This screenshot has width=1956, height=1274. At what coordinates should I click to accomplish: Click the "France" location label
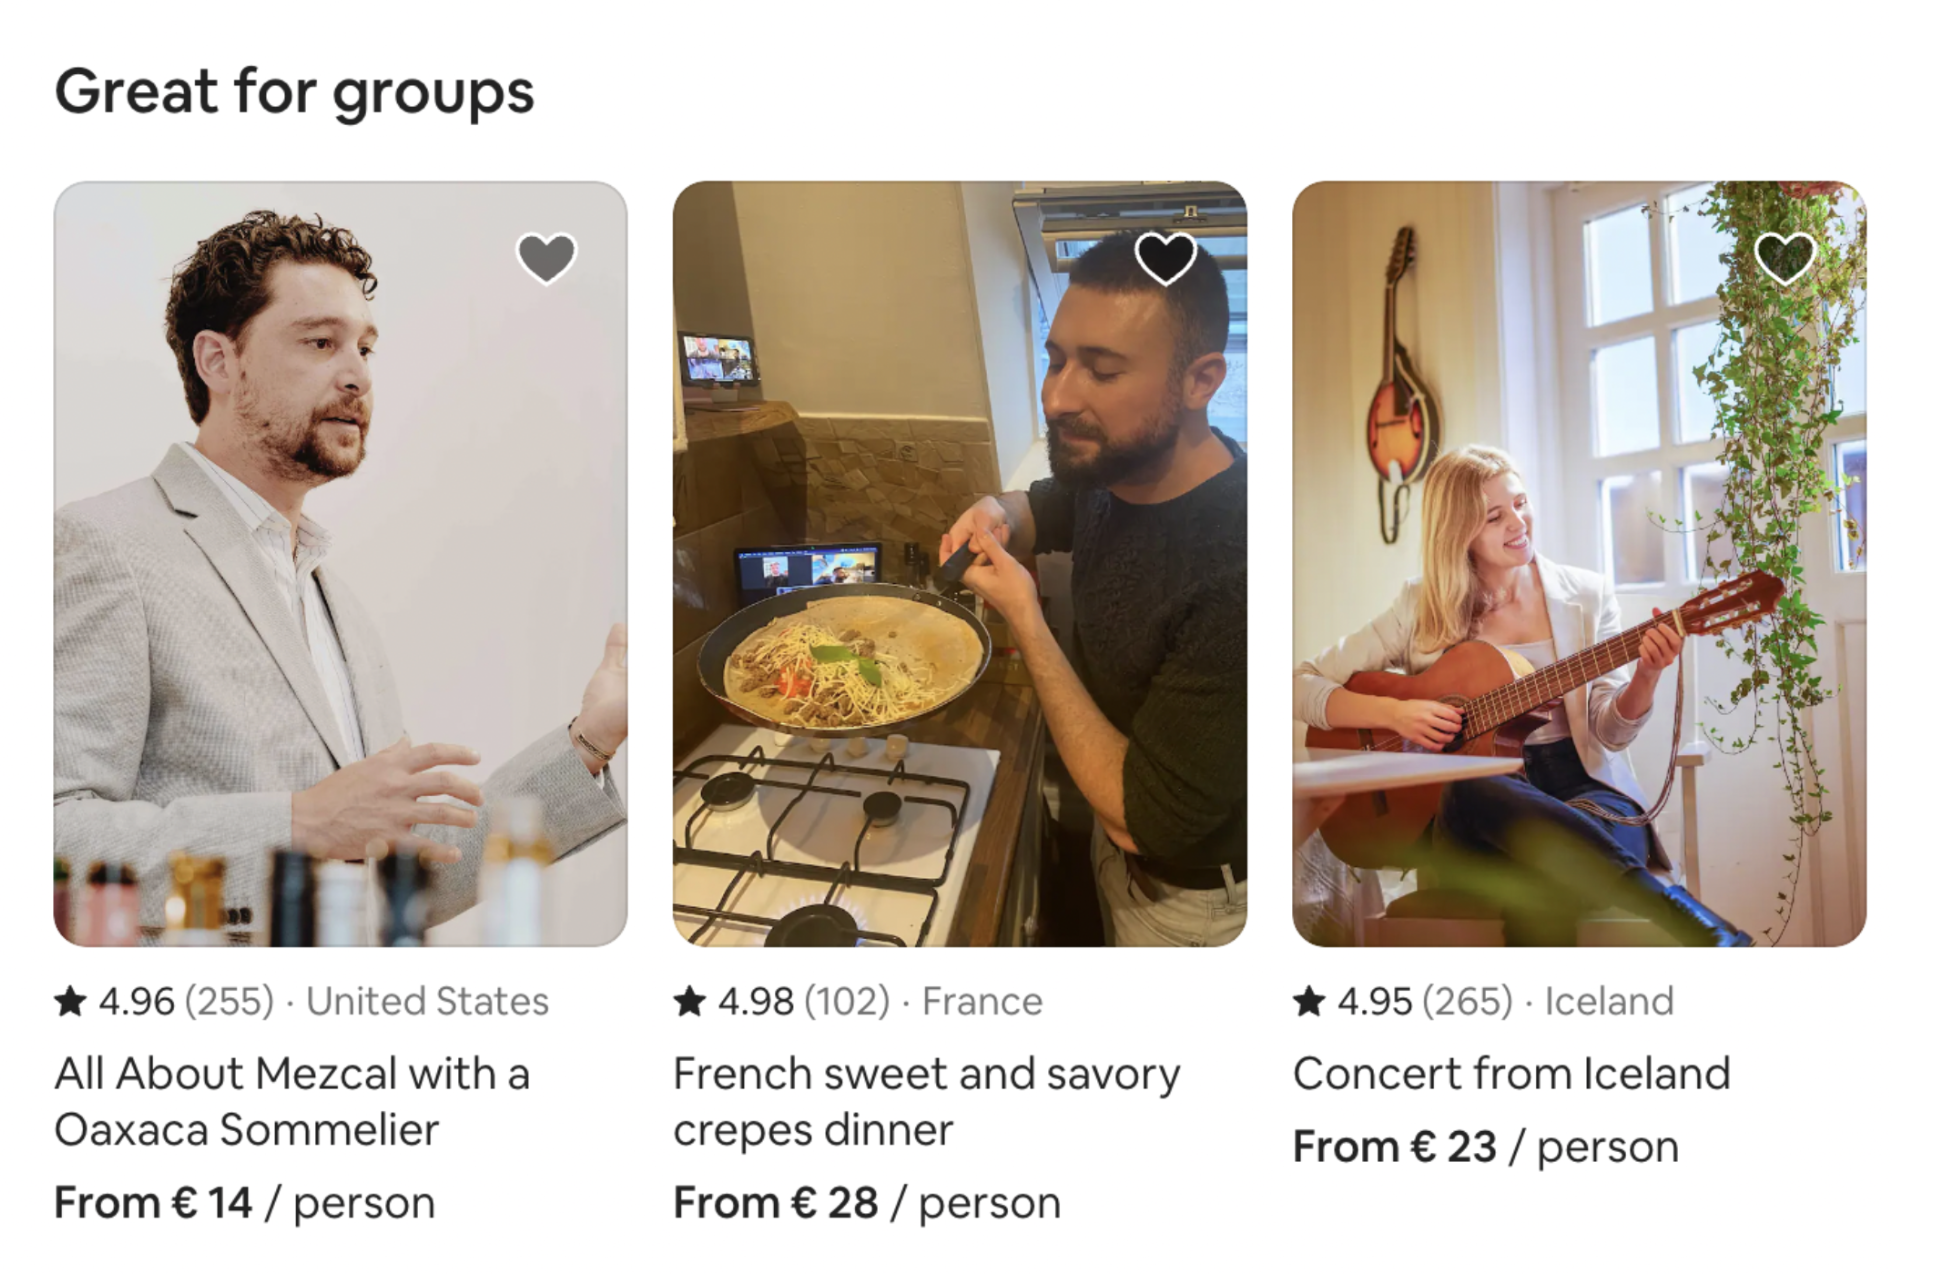[x=982, y=1001]
